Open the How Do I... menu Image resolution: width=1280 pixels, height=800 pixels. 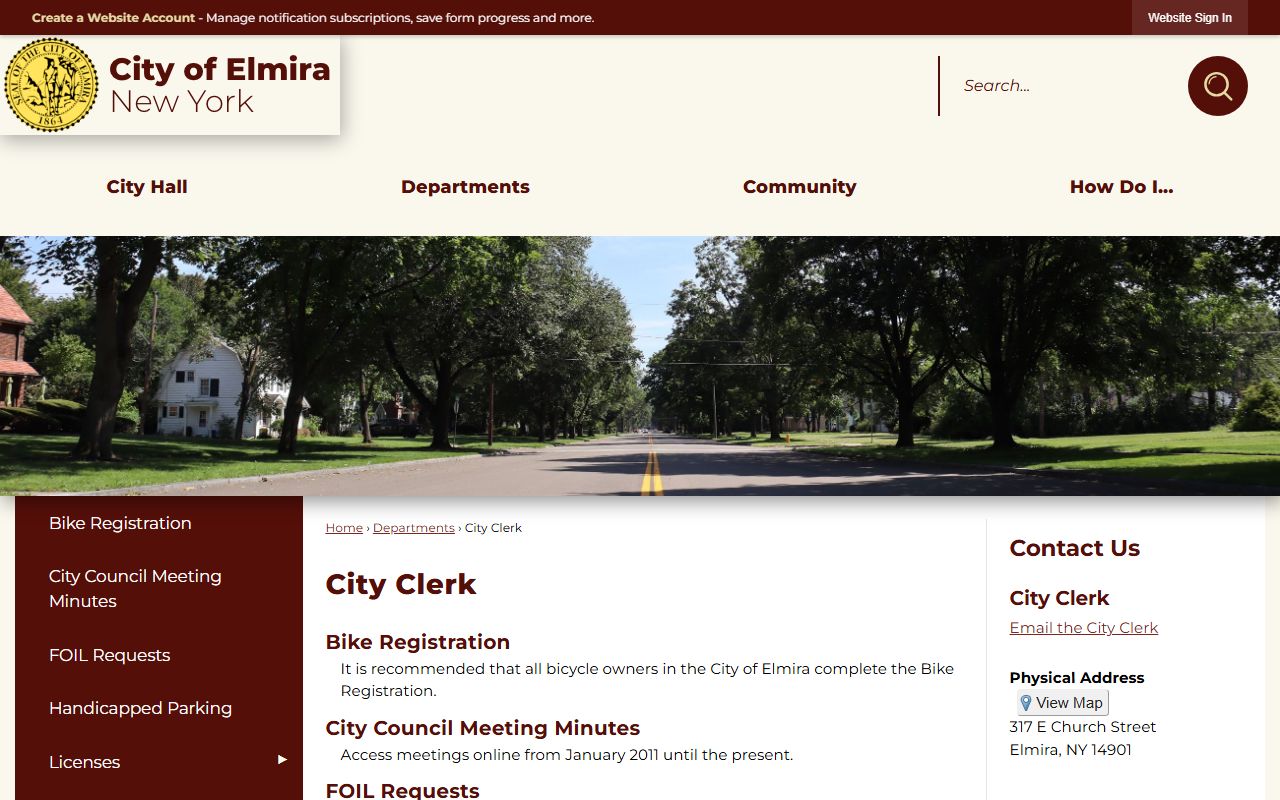pyautogui.click(x=1121, y=187)
